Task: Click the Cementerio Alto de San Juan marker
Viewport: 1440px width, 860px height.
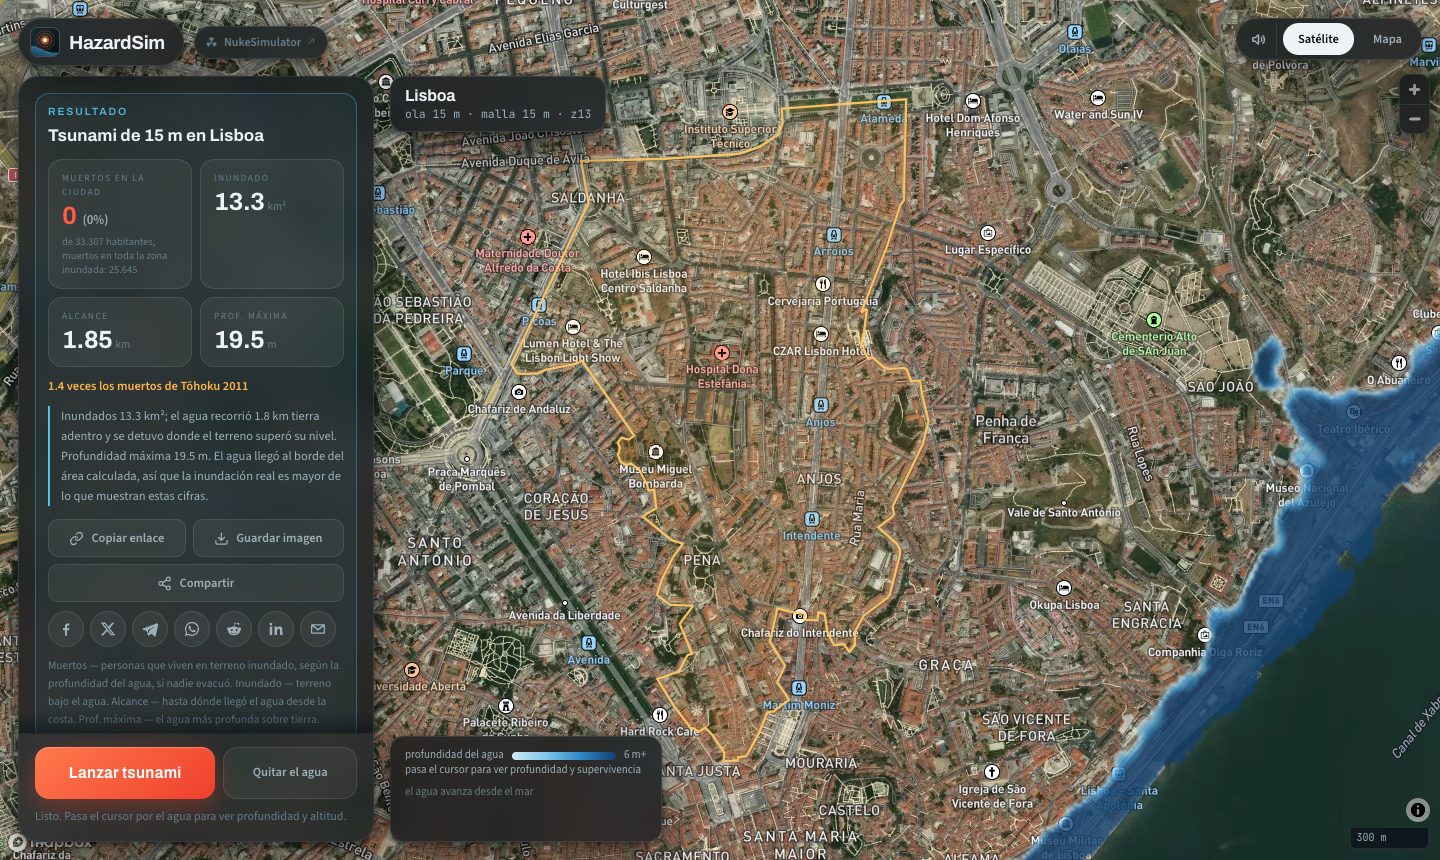Action: click(1154, 320)
